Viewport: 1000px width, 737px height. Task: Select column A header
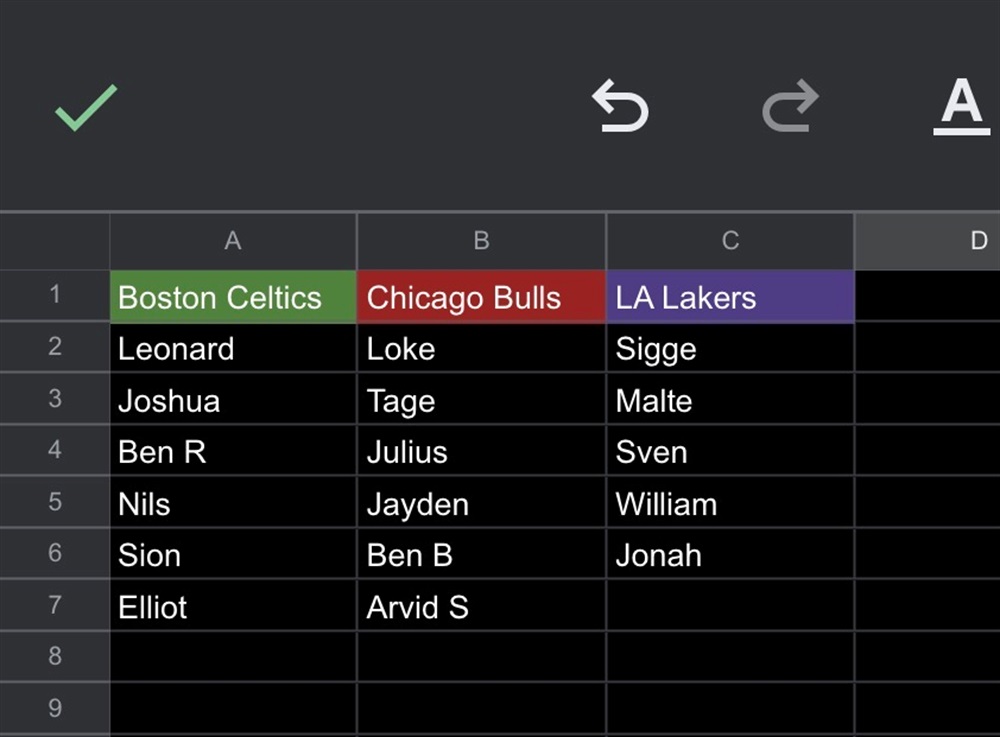233,241
